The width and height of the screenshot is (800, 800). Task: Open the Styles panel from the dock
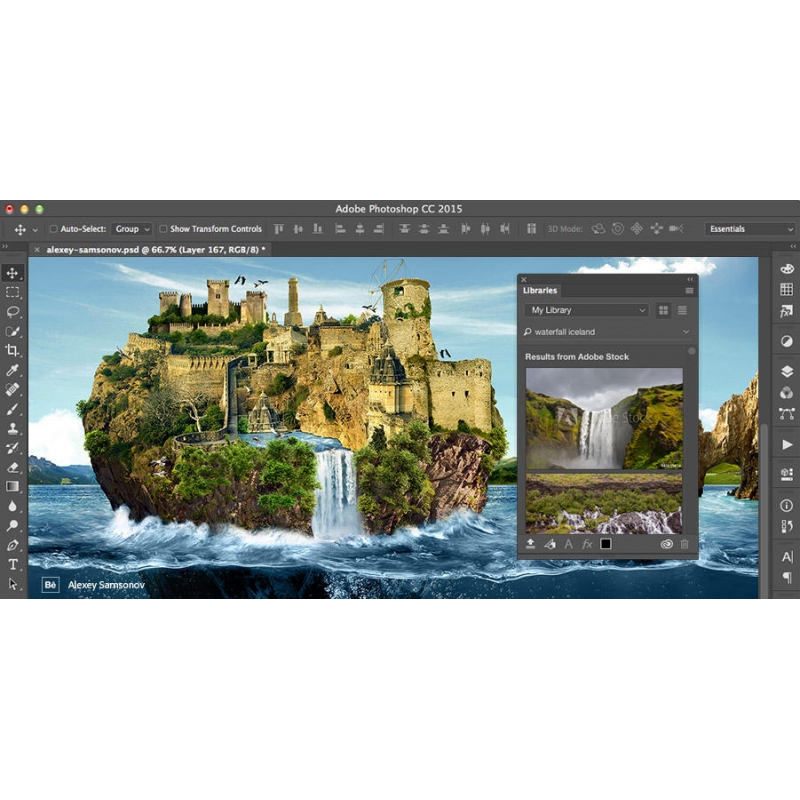787,311
